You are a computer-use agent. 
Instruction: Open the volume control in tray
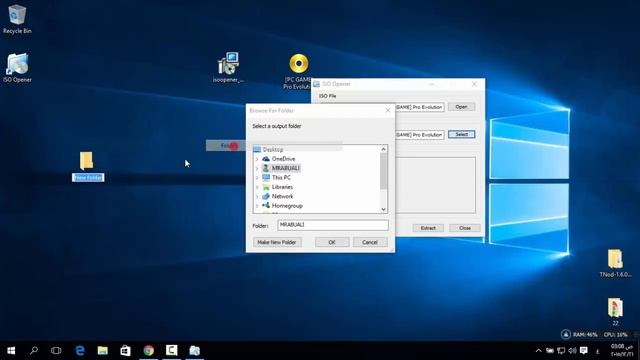pyautogui.click(x=572, y=351)
